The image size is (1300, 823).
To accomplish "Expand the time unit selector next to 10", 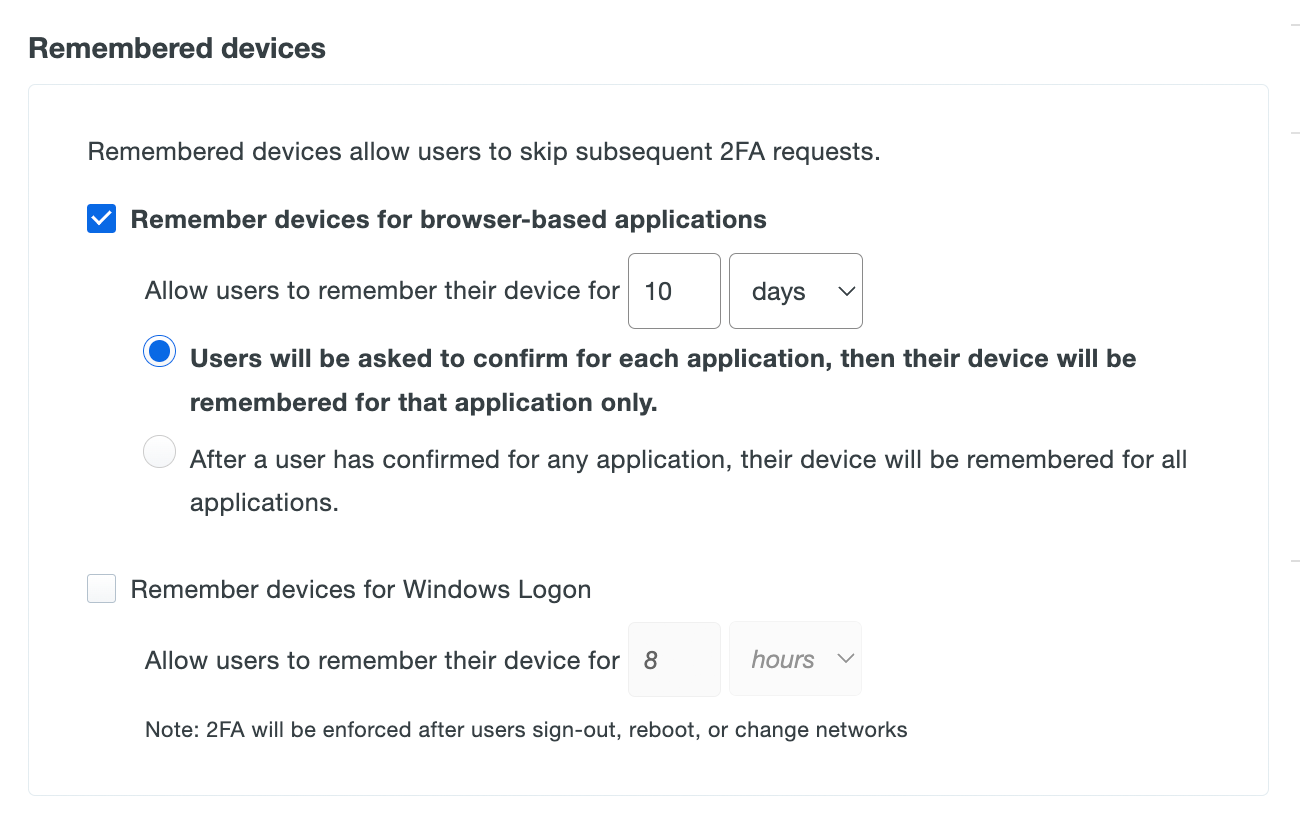I will [x=795, y=291].
